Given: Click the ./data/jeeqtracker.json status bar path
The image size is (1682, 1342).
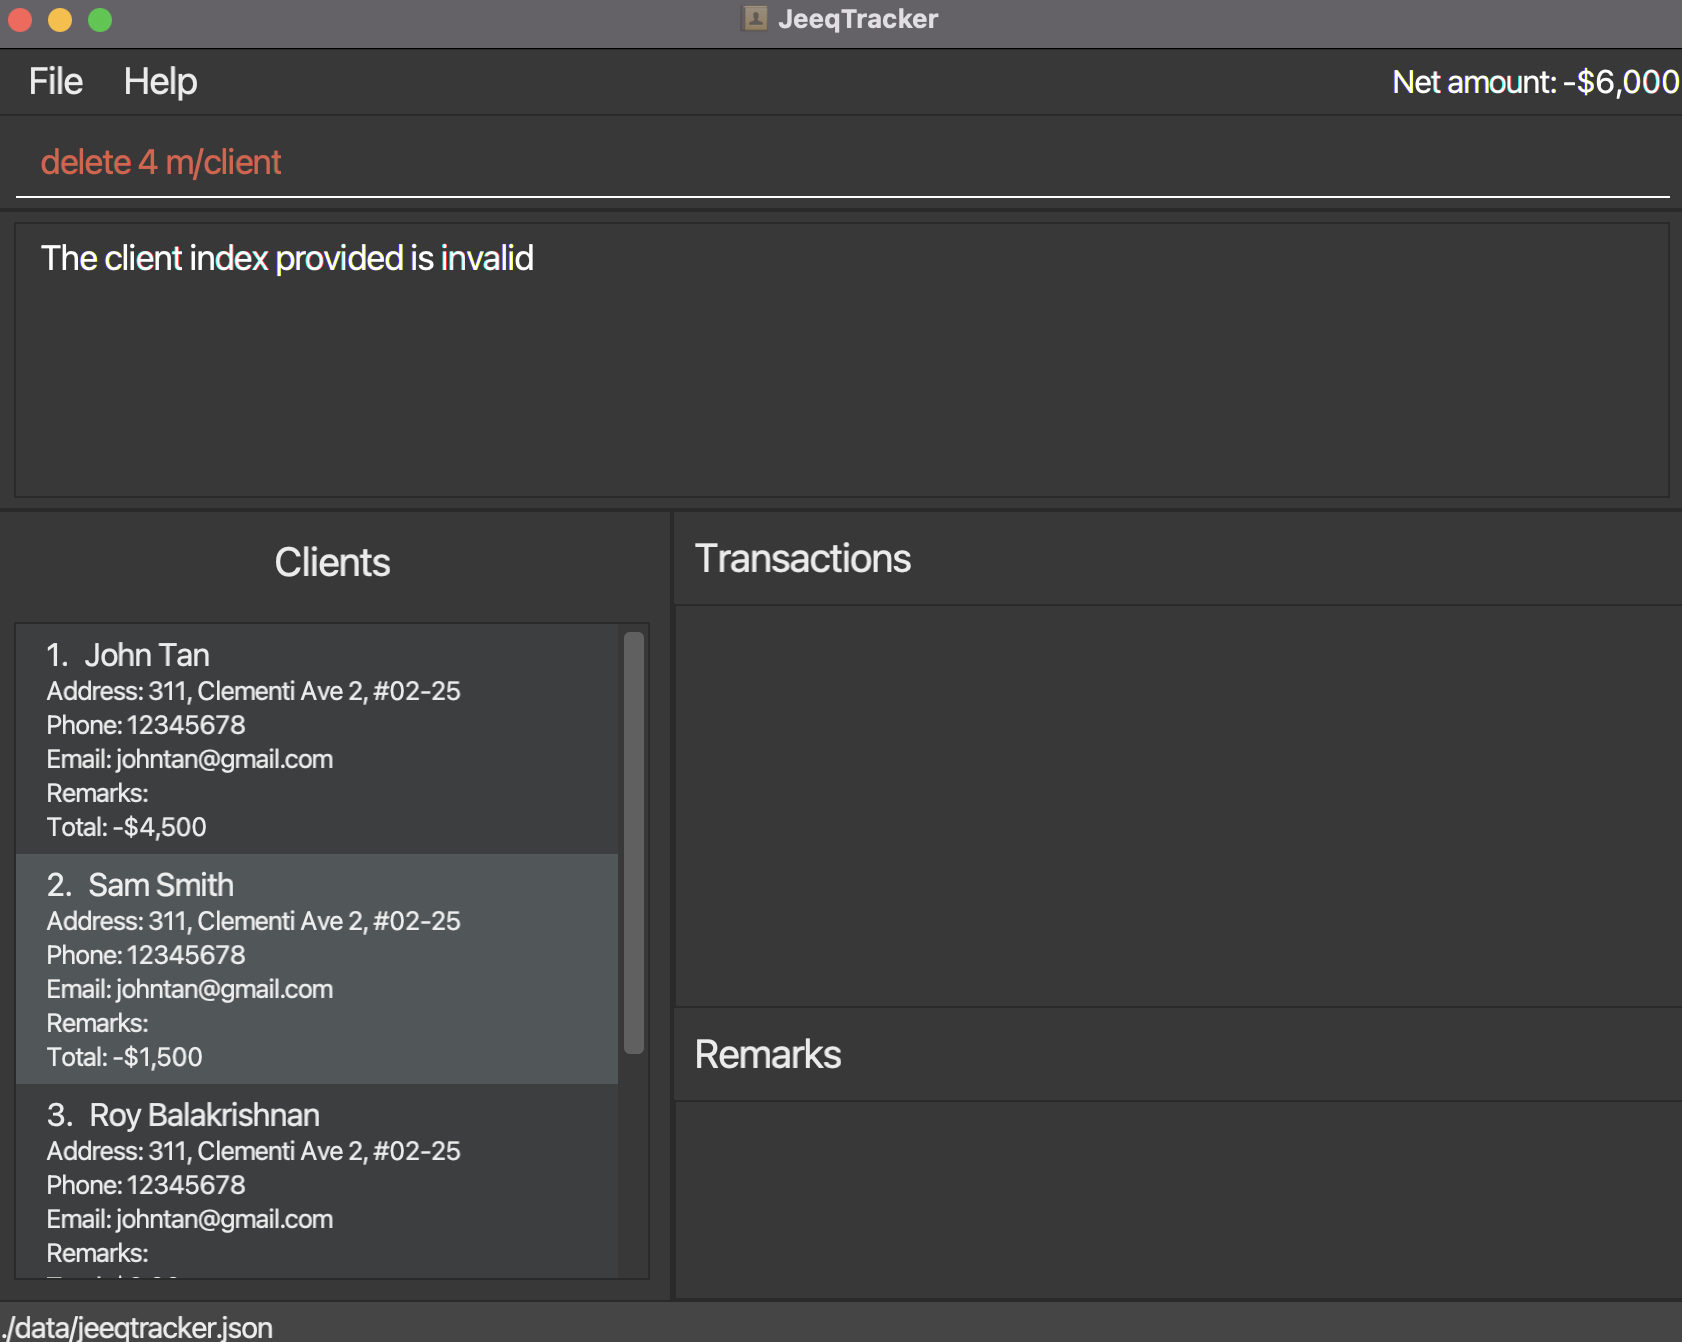Looking at the screenshot, I should pos(137,1327).
